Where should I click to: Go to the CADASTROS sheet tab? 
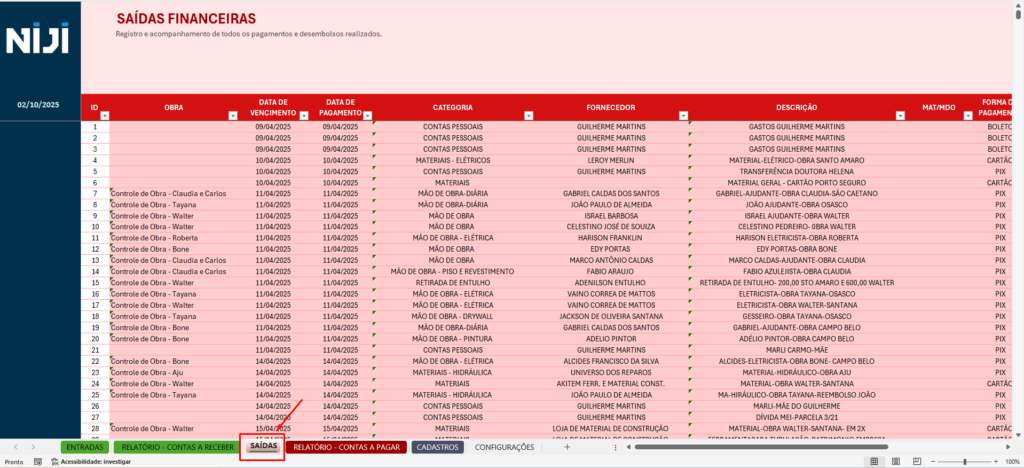[x=436, y=447]
